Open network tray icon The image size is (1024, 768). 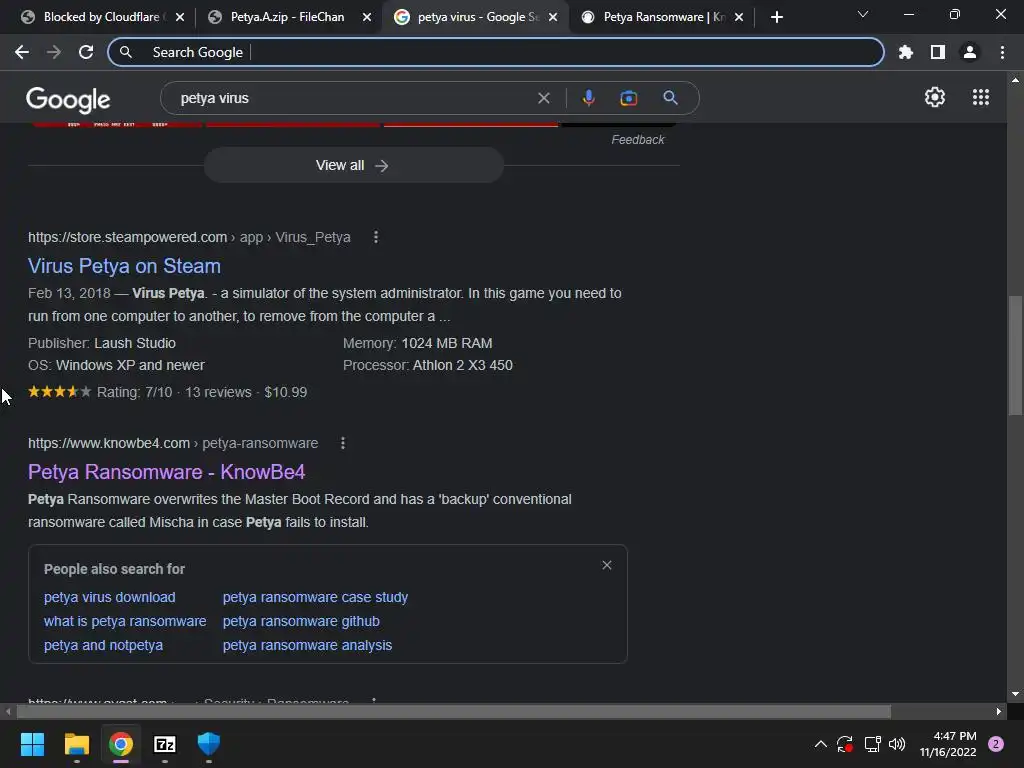click(872, 744)
